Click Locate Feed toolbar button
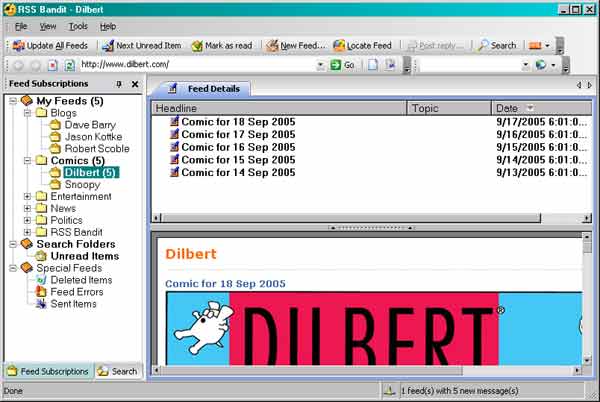This screenshot has width=600, height=402. pos(362,46)
